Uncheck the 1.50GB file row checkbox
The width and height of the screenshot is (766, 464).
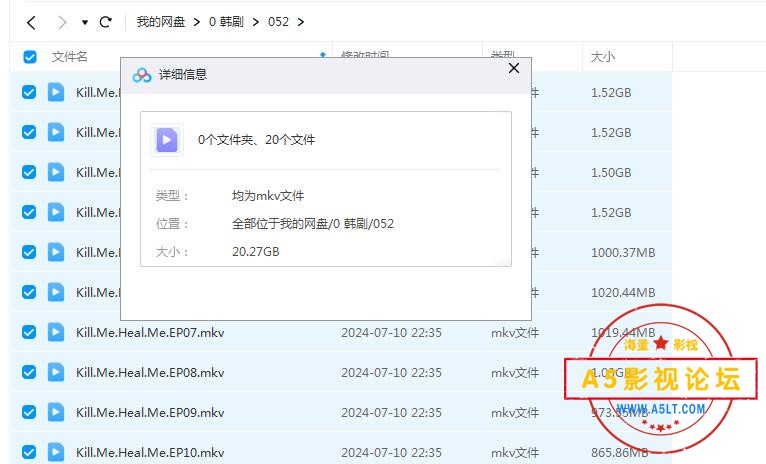(29, 172)
